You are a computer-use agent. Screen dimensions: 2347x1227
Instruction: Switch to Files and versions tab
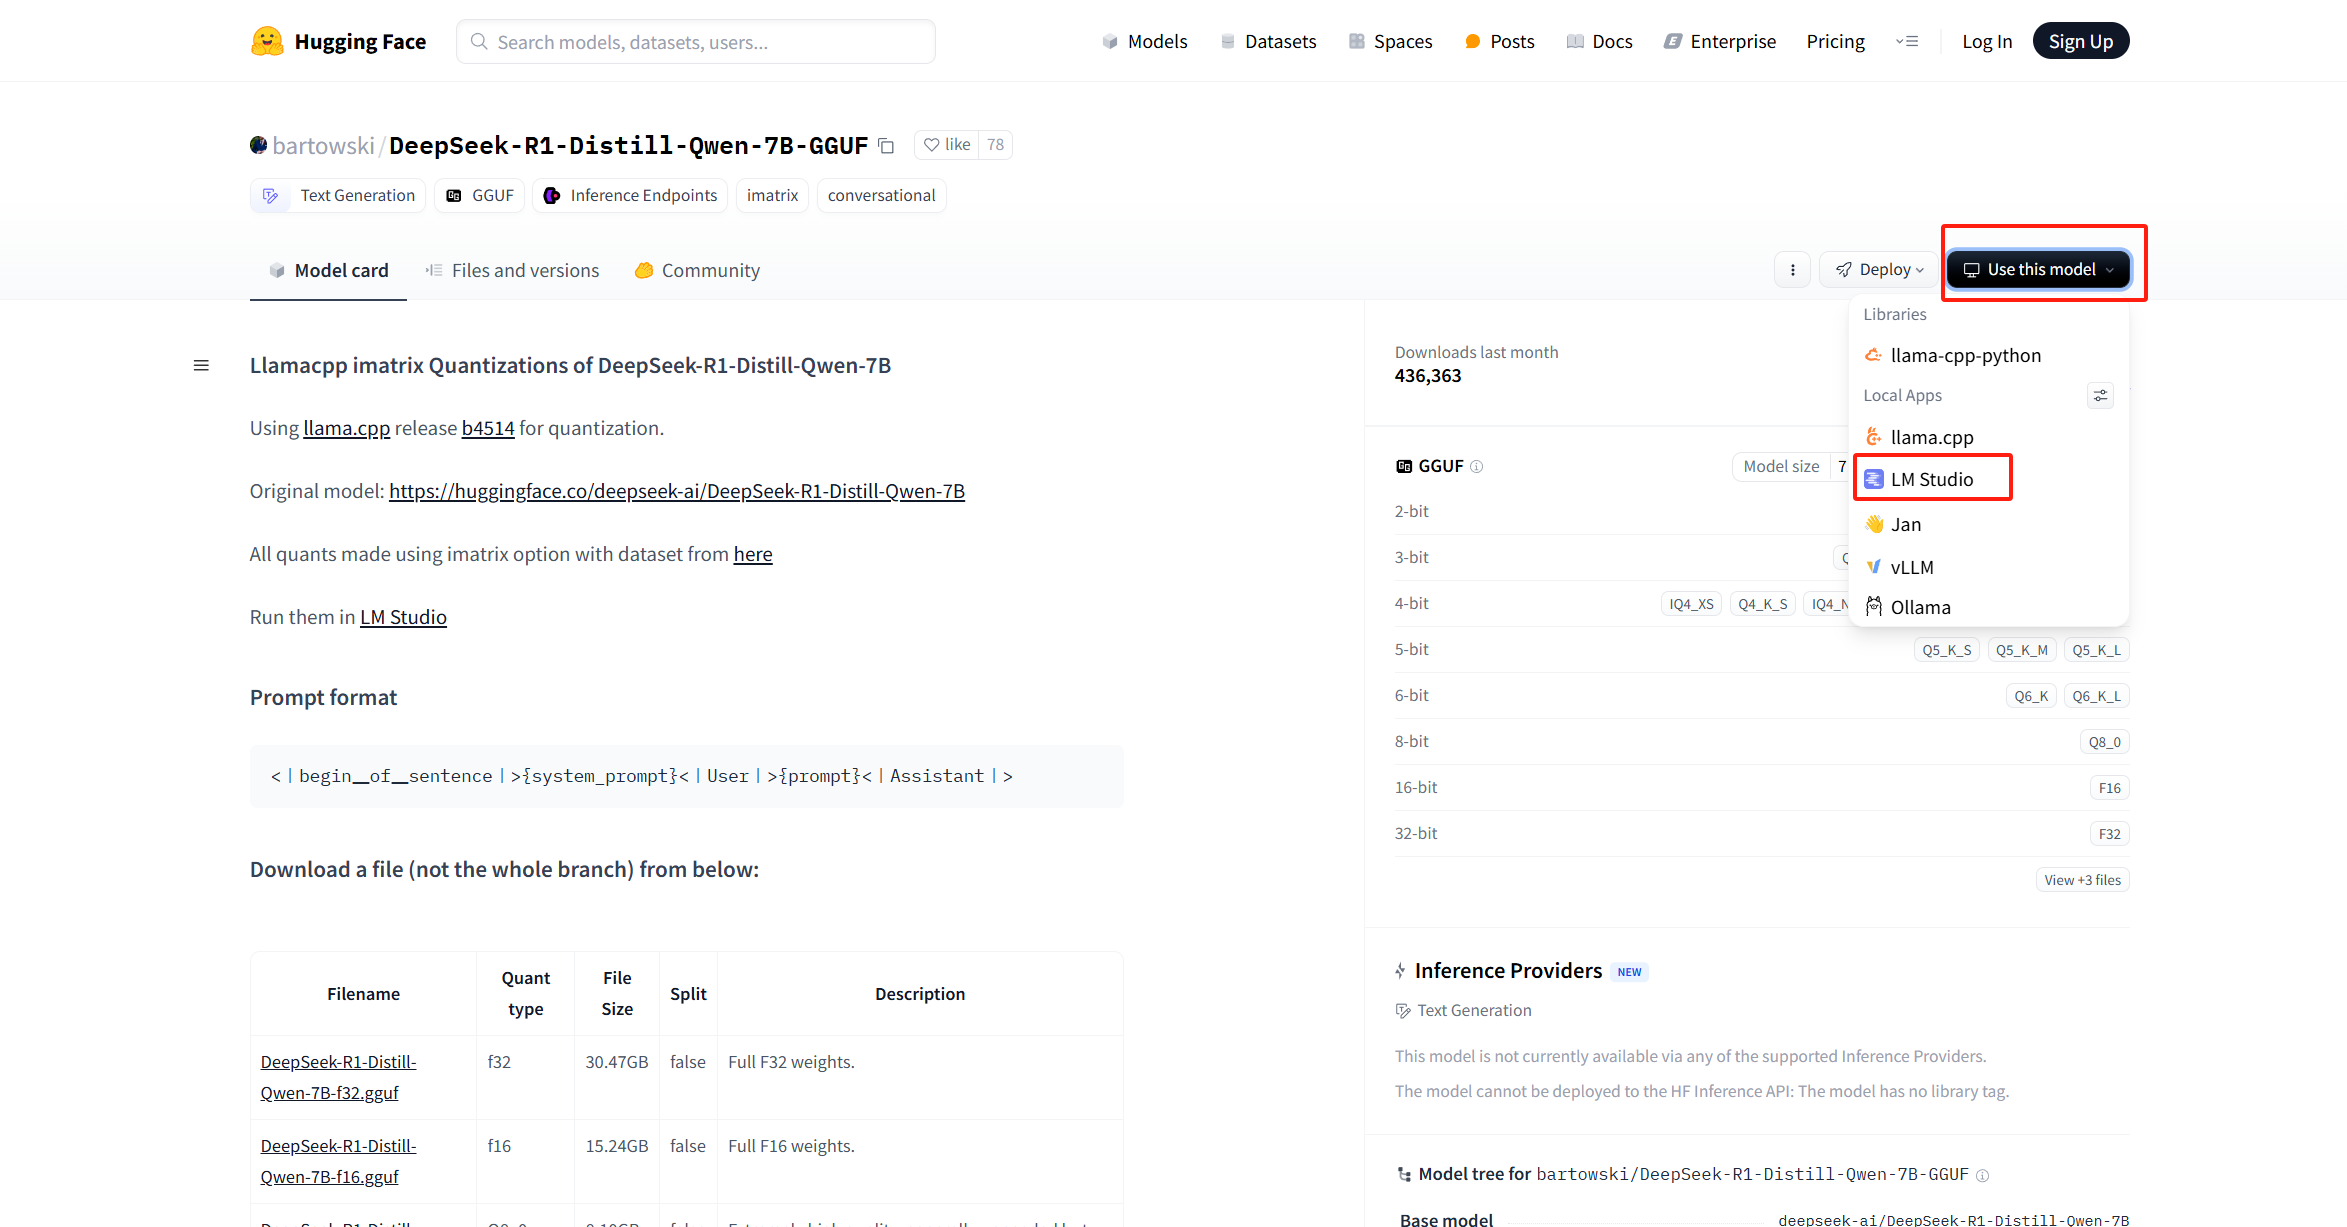coord(512,270)
